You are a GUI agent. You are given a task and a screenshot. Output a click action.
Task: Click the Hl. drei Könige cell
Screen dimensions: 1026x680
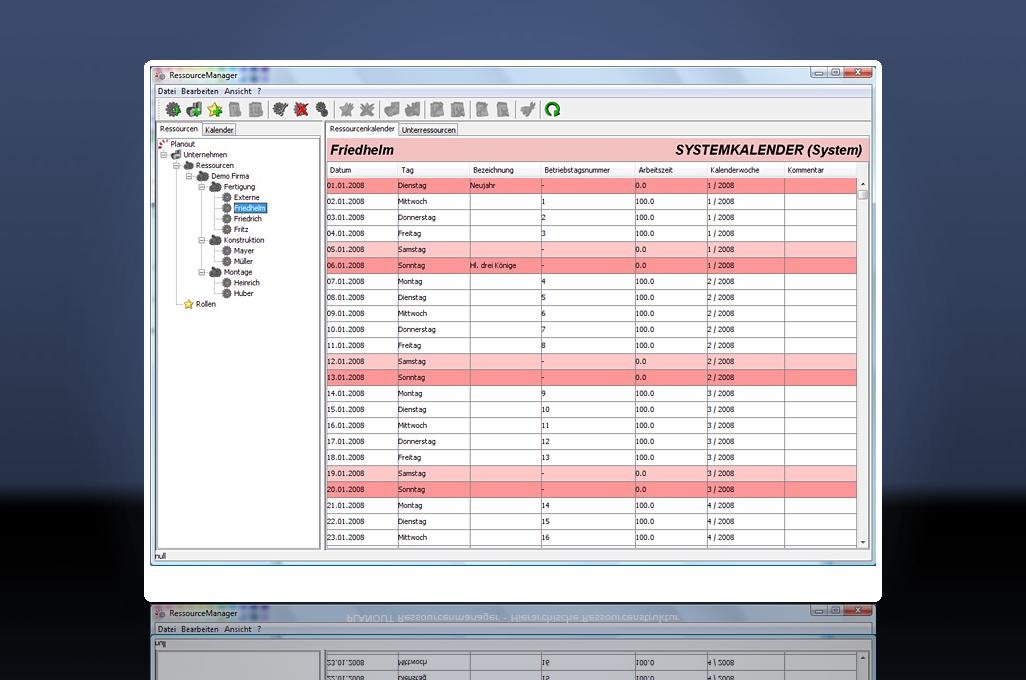tap(505, 266)
